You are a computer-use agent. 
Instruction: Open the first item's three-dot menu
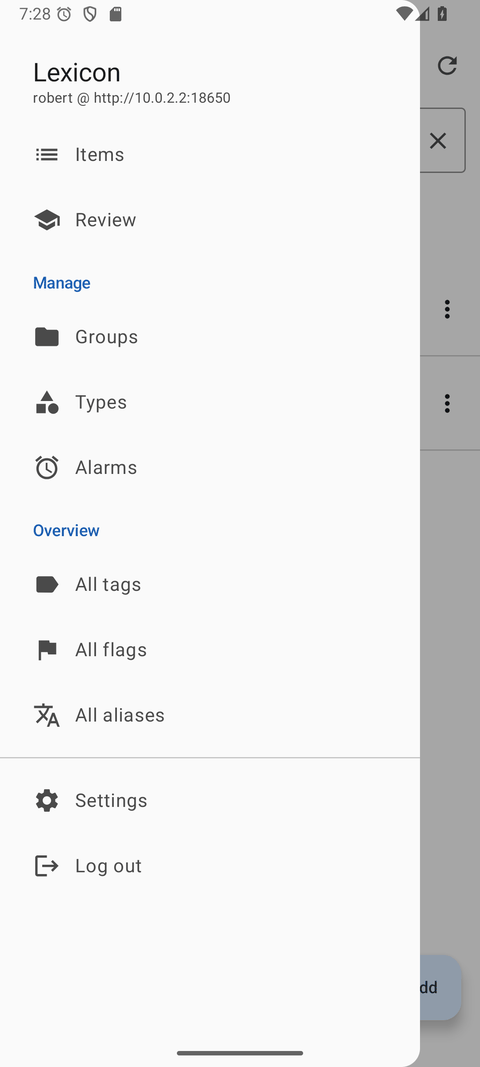pyautogui.click(x=447, y=309)
